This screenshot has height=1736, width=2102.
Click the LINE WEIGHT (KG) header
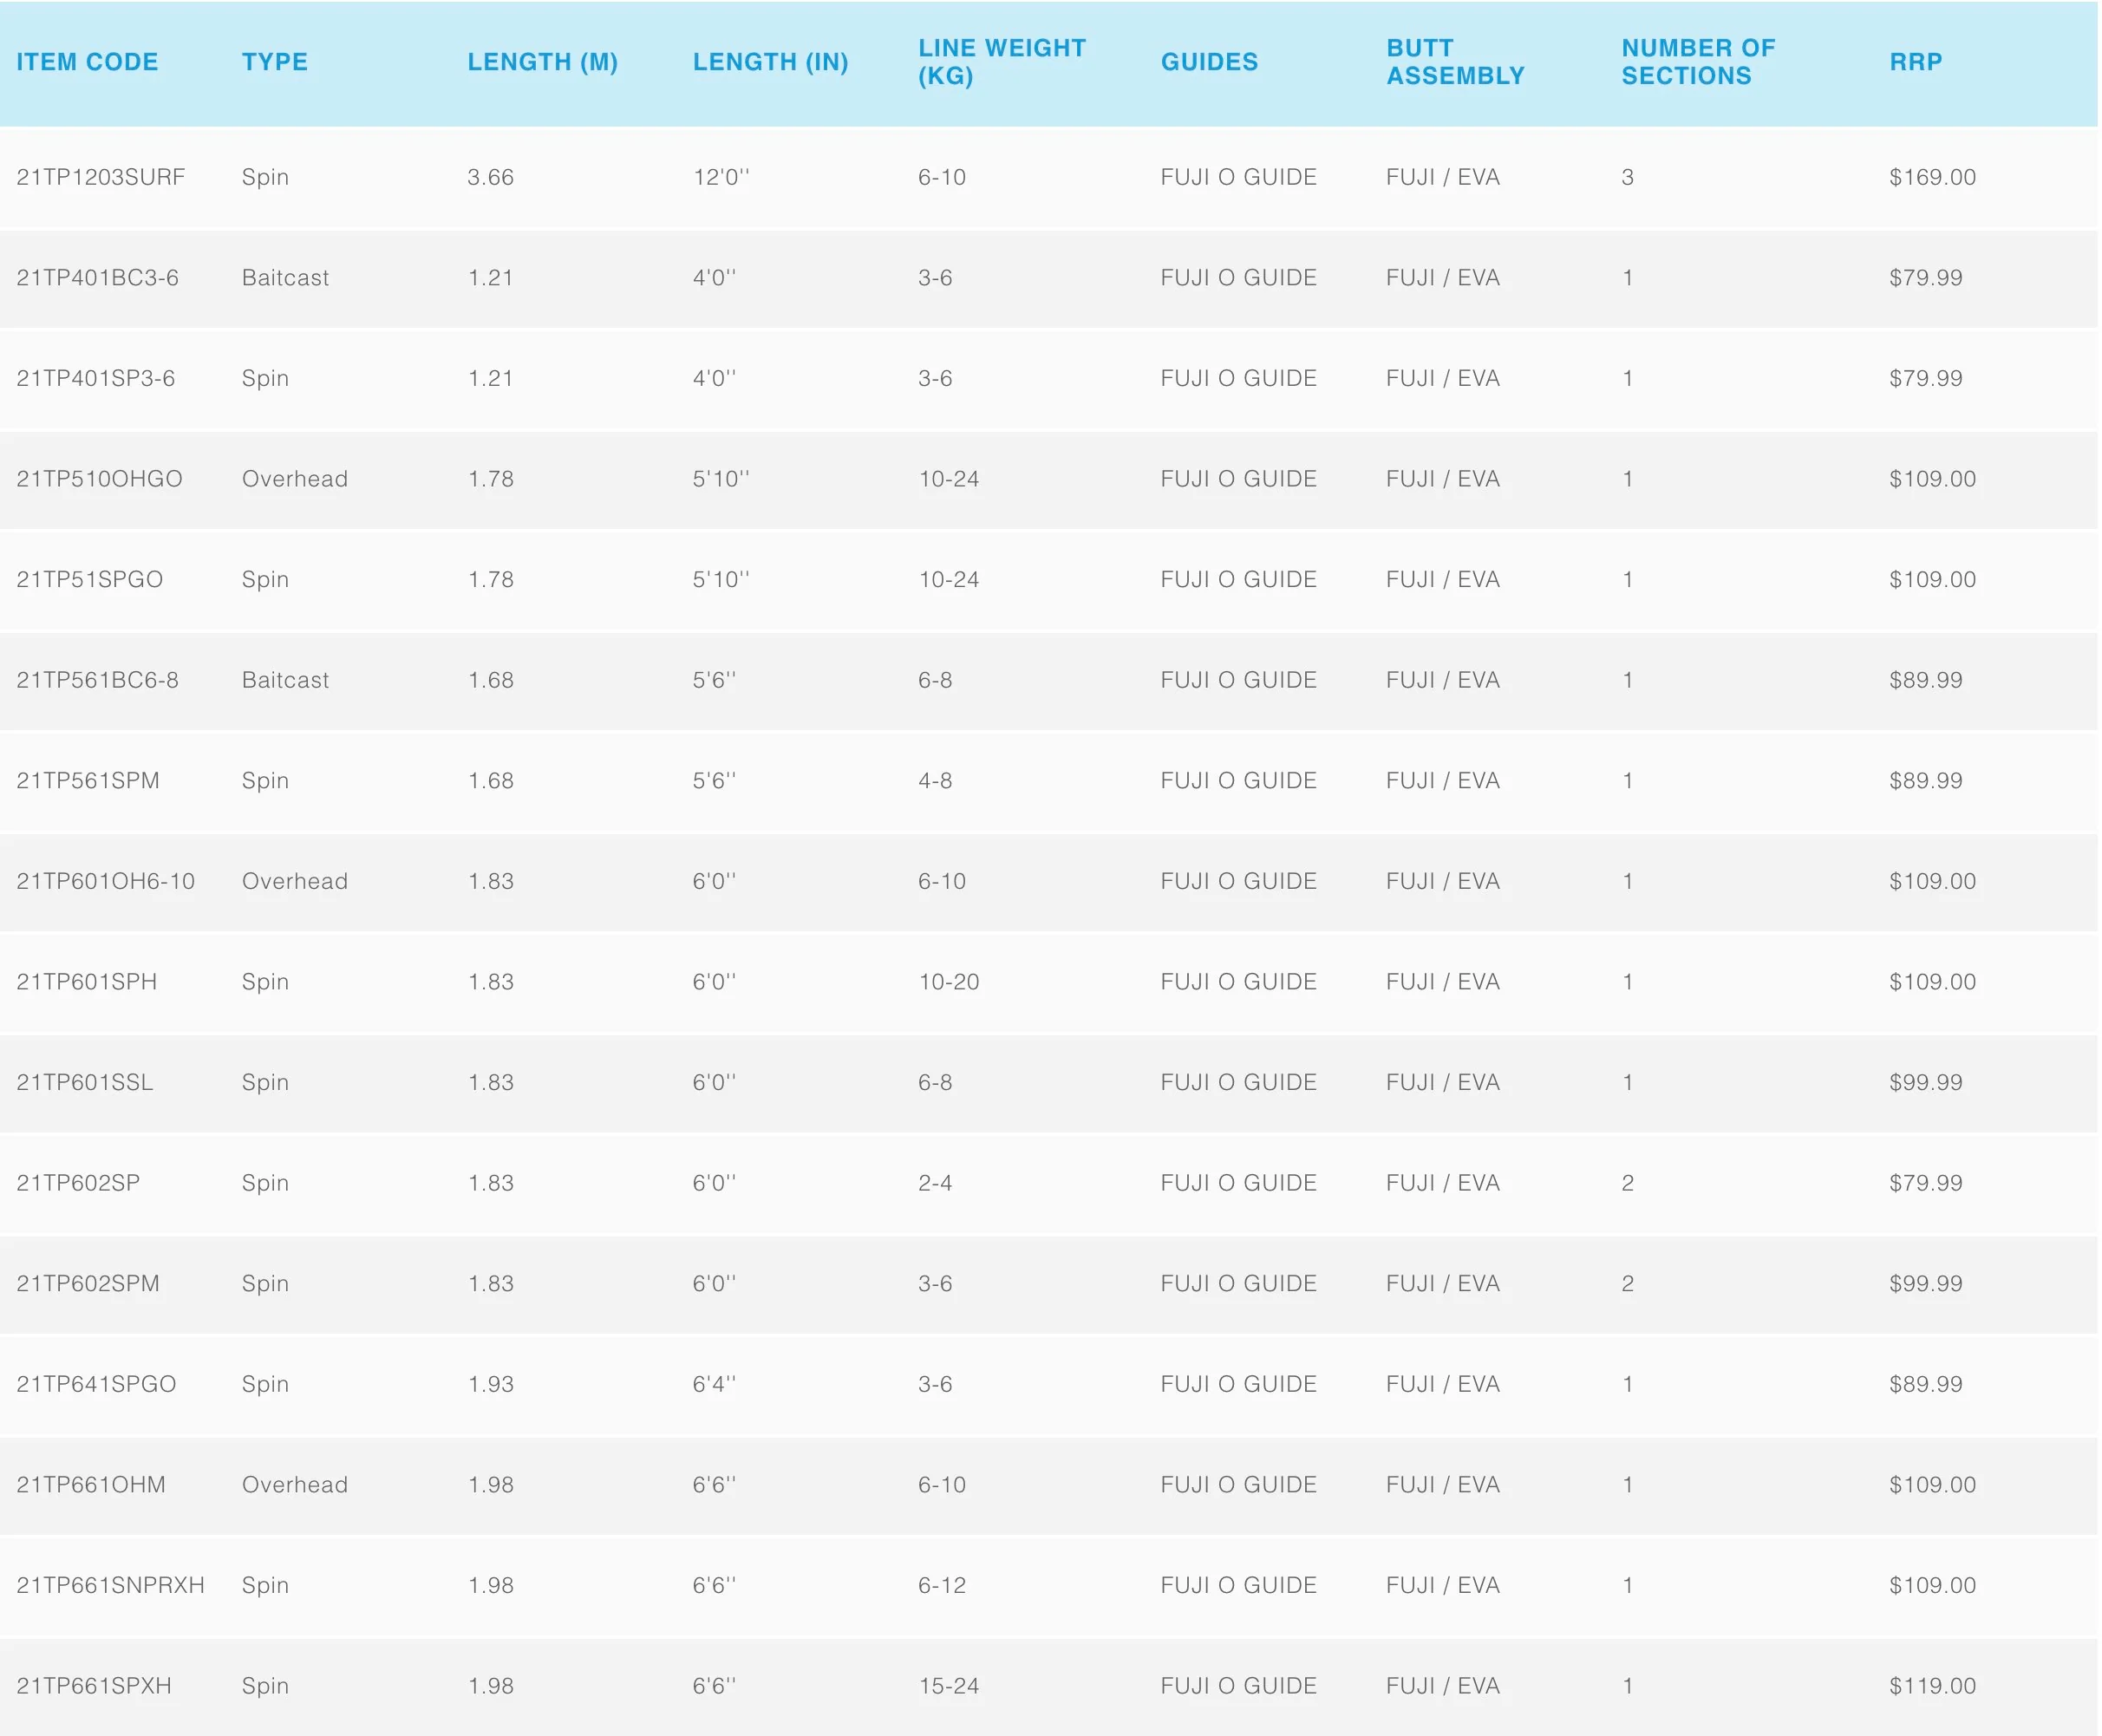[x=1002, y=62]
